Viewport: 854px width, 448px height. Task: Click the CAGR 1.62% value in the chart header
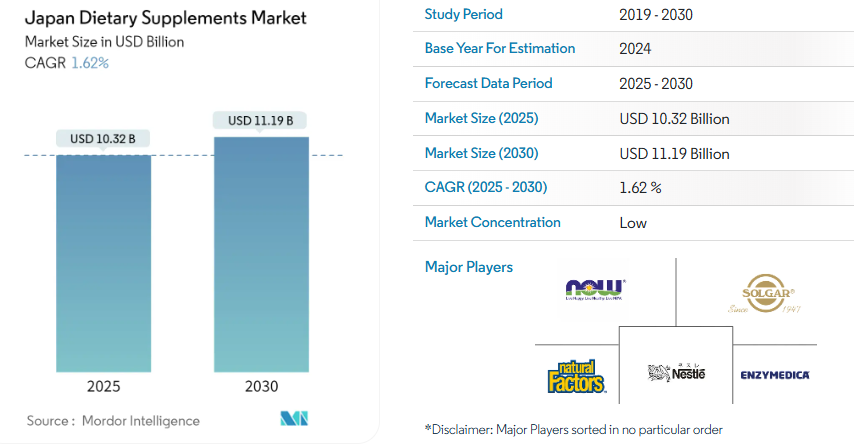(90, 63)
